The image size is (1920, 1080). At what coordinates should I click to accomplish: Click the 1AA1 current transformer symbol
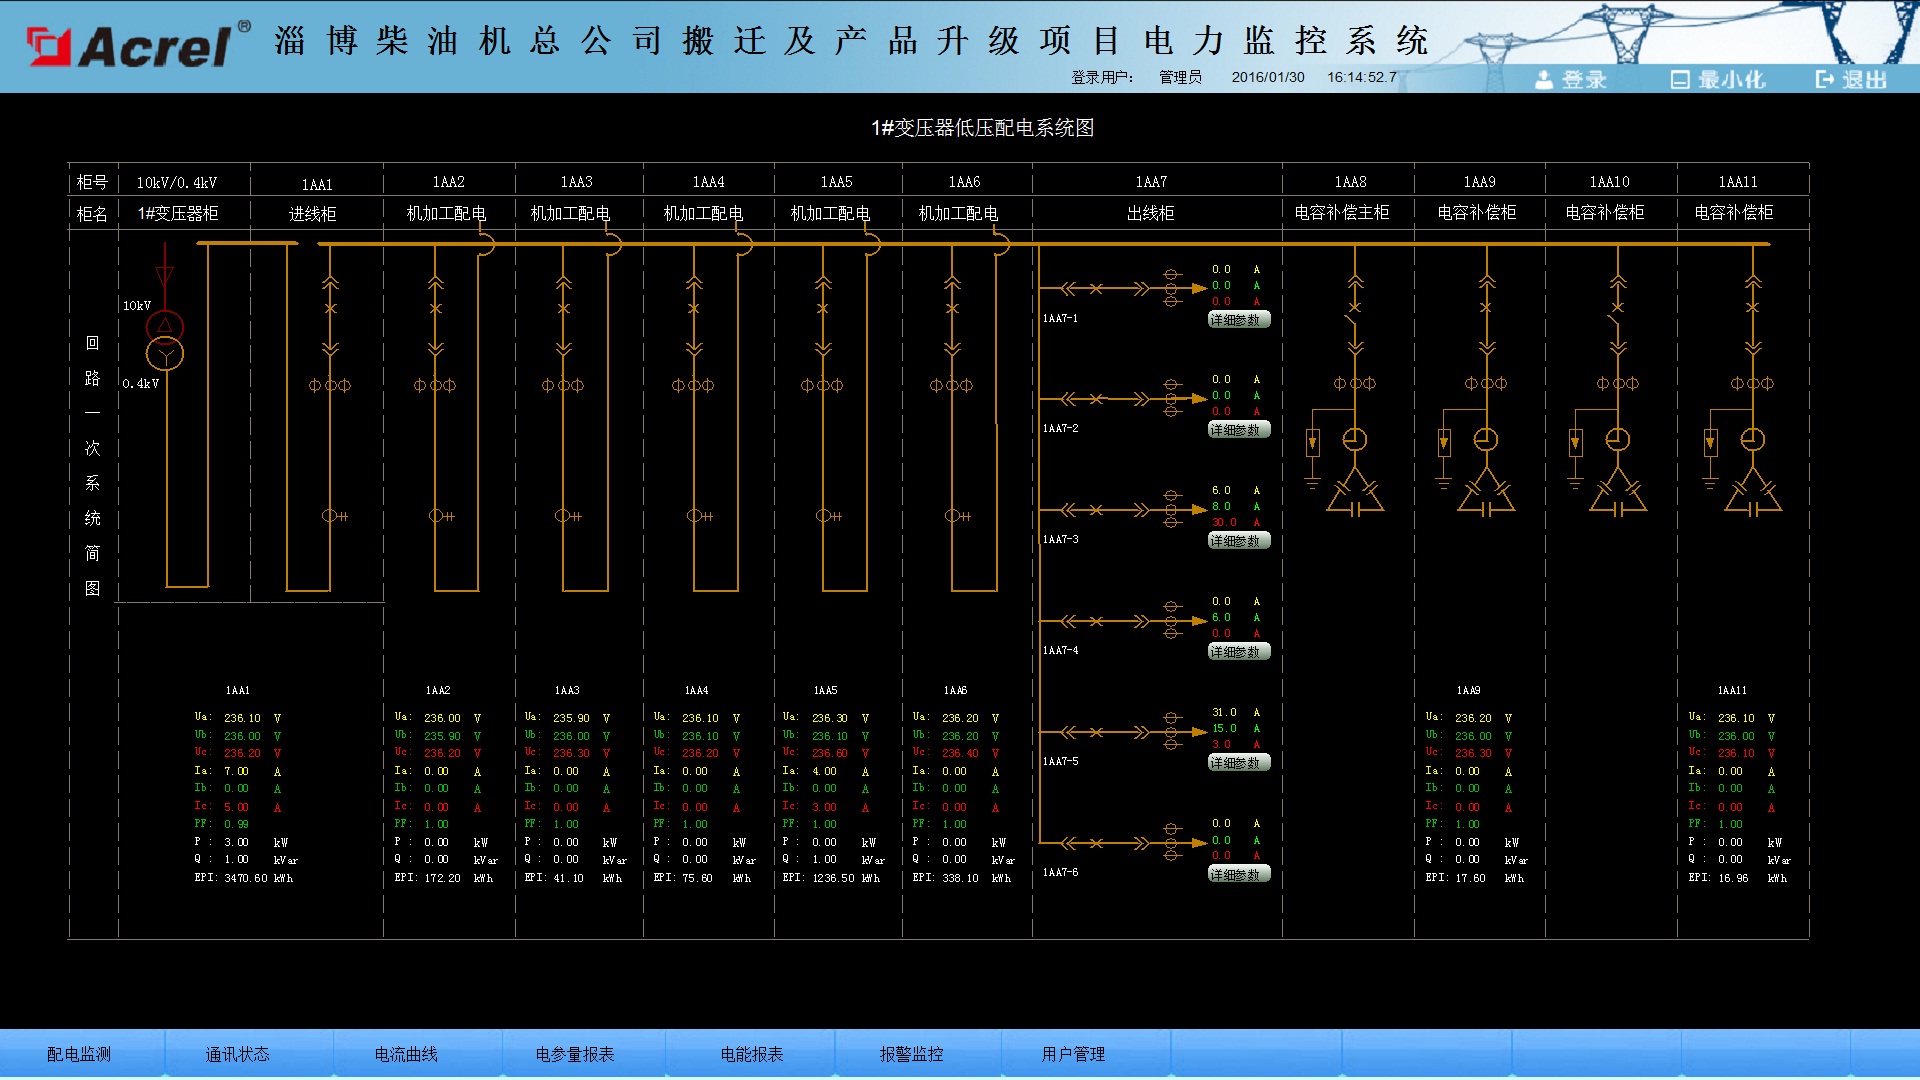click(330, 385)
